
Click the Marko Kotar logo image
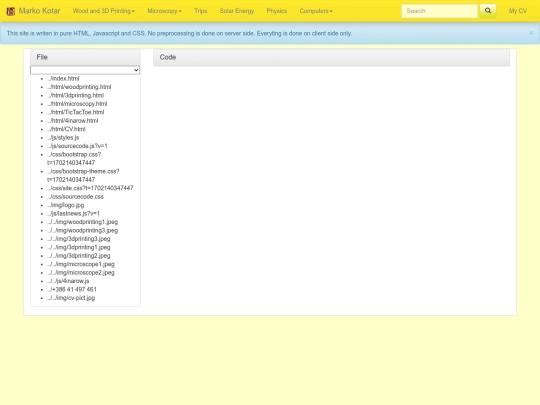(x=11, y=11)
